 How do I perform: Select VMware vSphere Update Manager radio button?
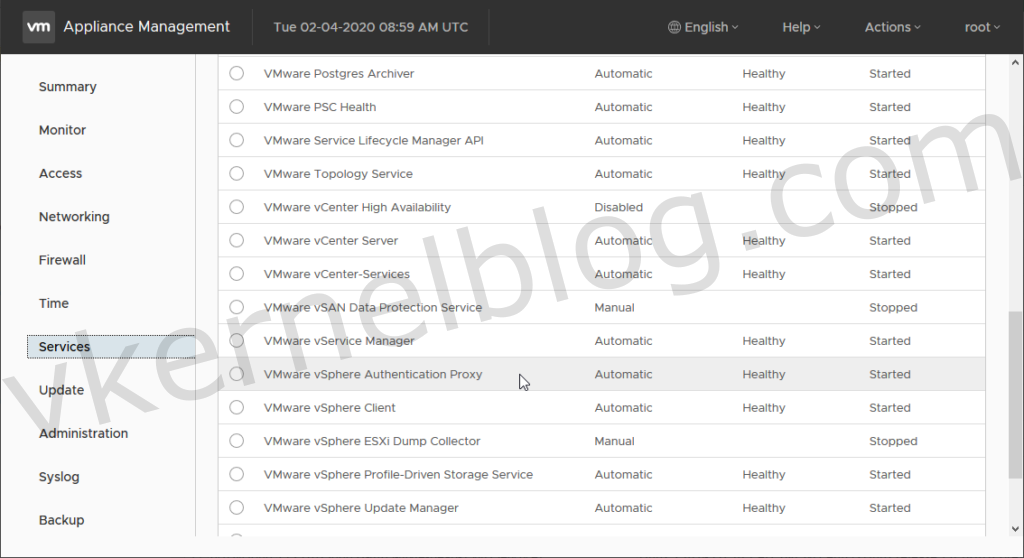click(x=236, y=507)
